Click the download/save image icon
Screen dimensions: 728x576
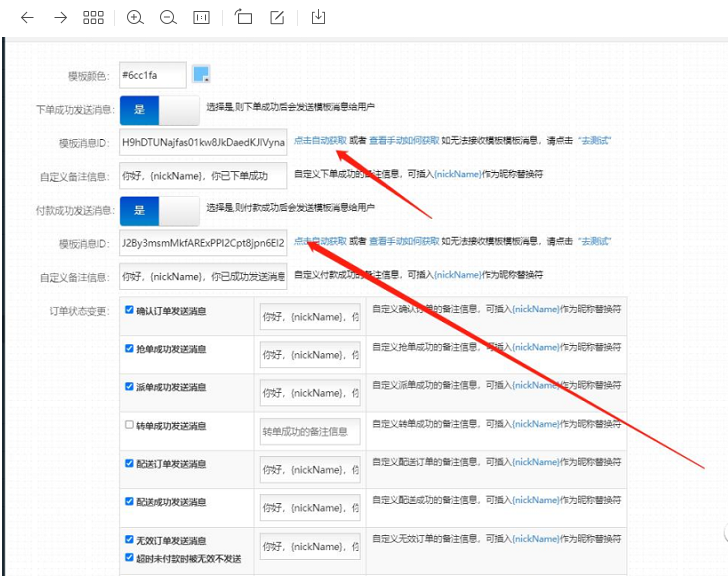pos(318,18)
